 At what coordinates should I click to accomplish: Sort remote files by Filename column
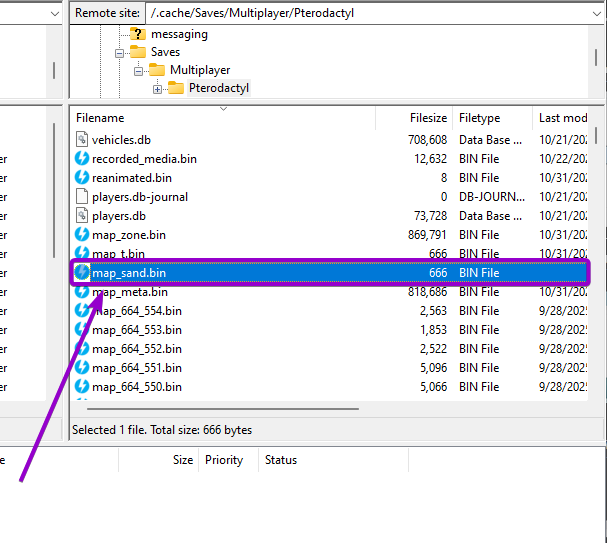pyautogui.click(x=223, y=118)
